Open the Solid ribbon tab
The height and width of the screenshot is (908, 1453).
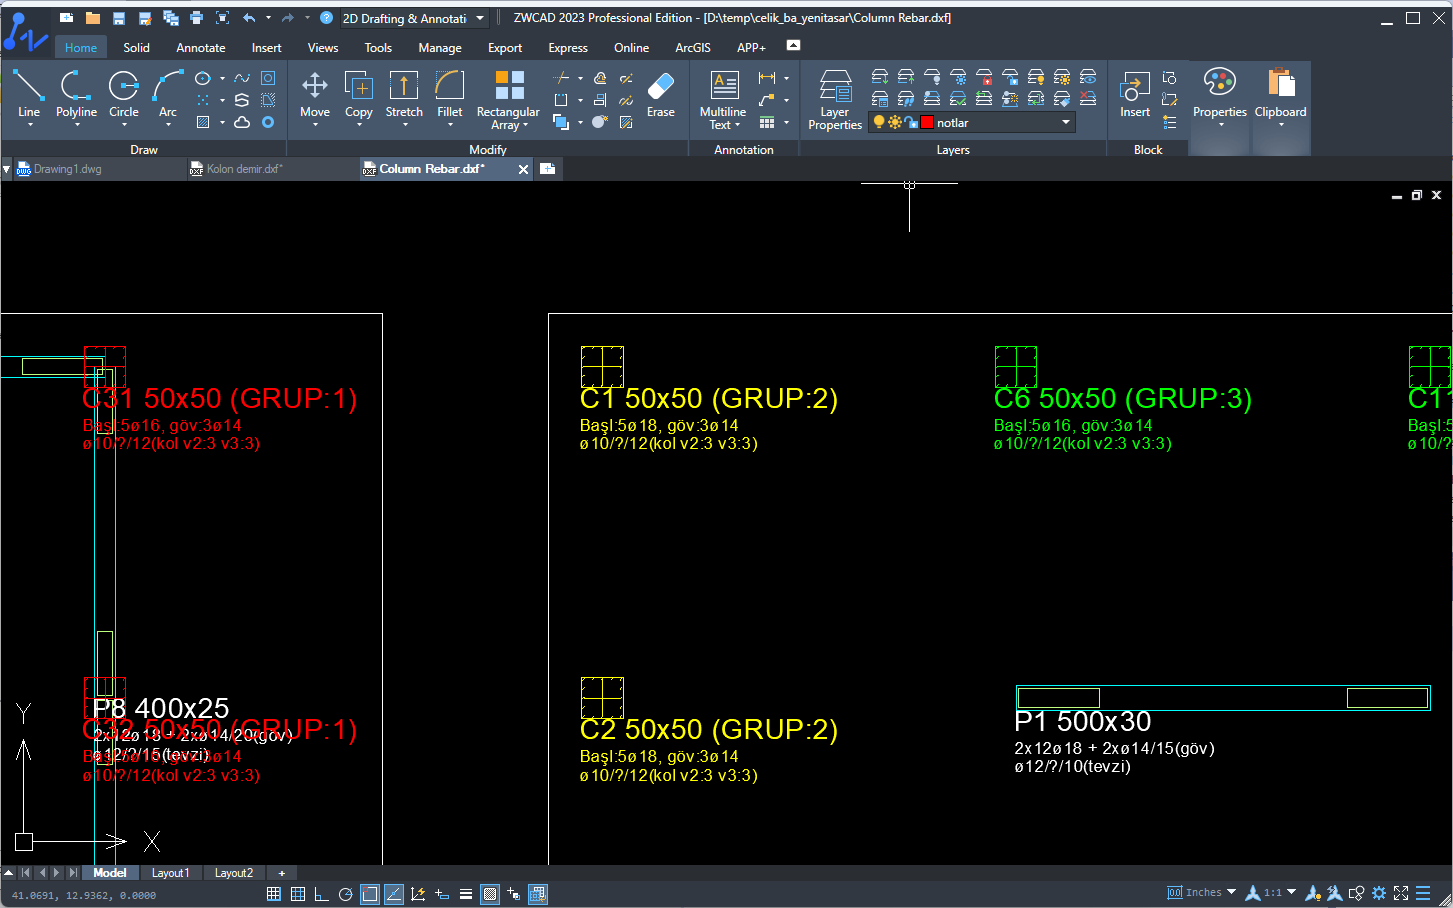click(137, 47)
